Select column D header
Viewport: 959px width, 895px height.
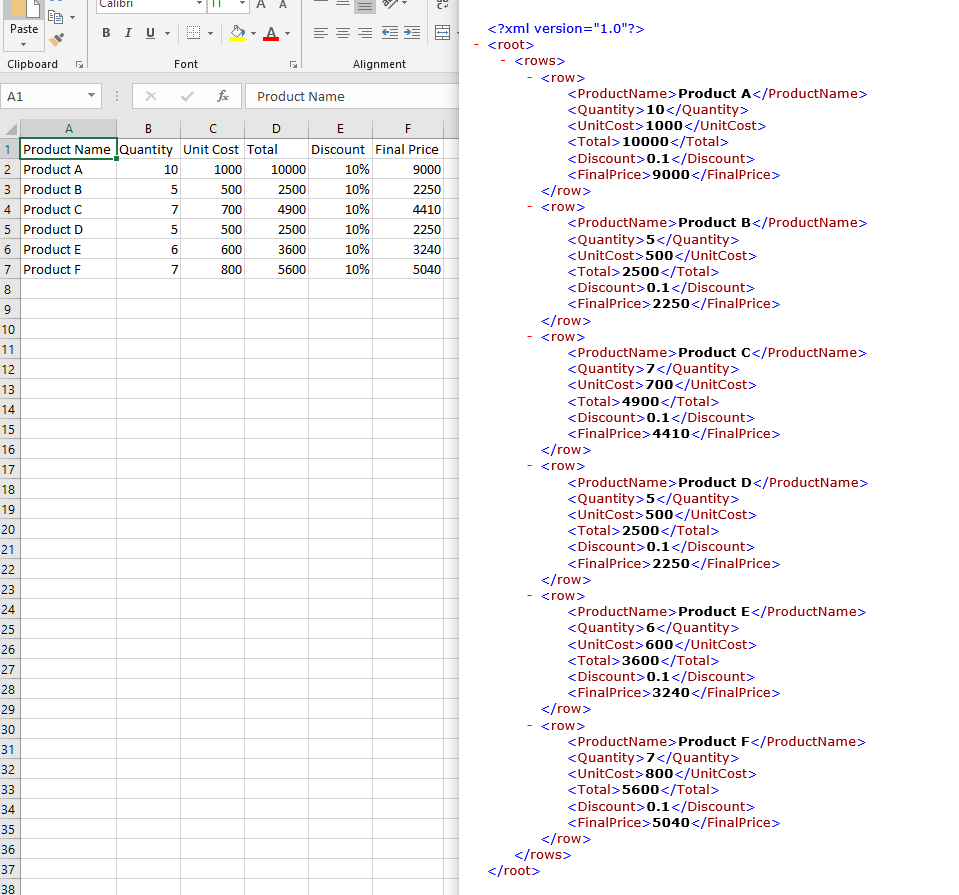point(276,128)
